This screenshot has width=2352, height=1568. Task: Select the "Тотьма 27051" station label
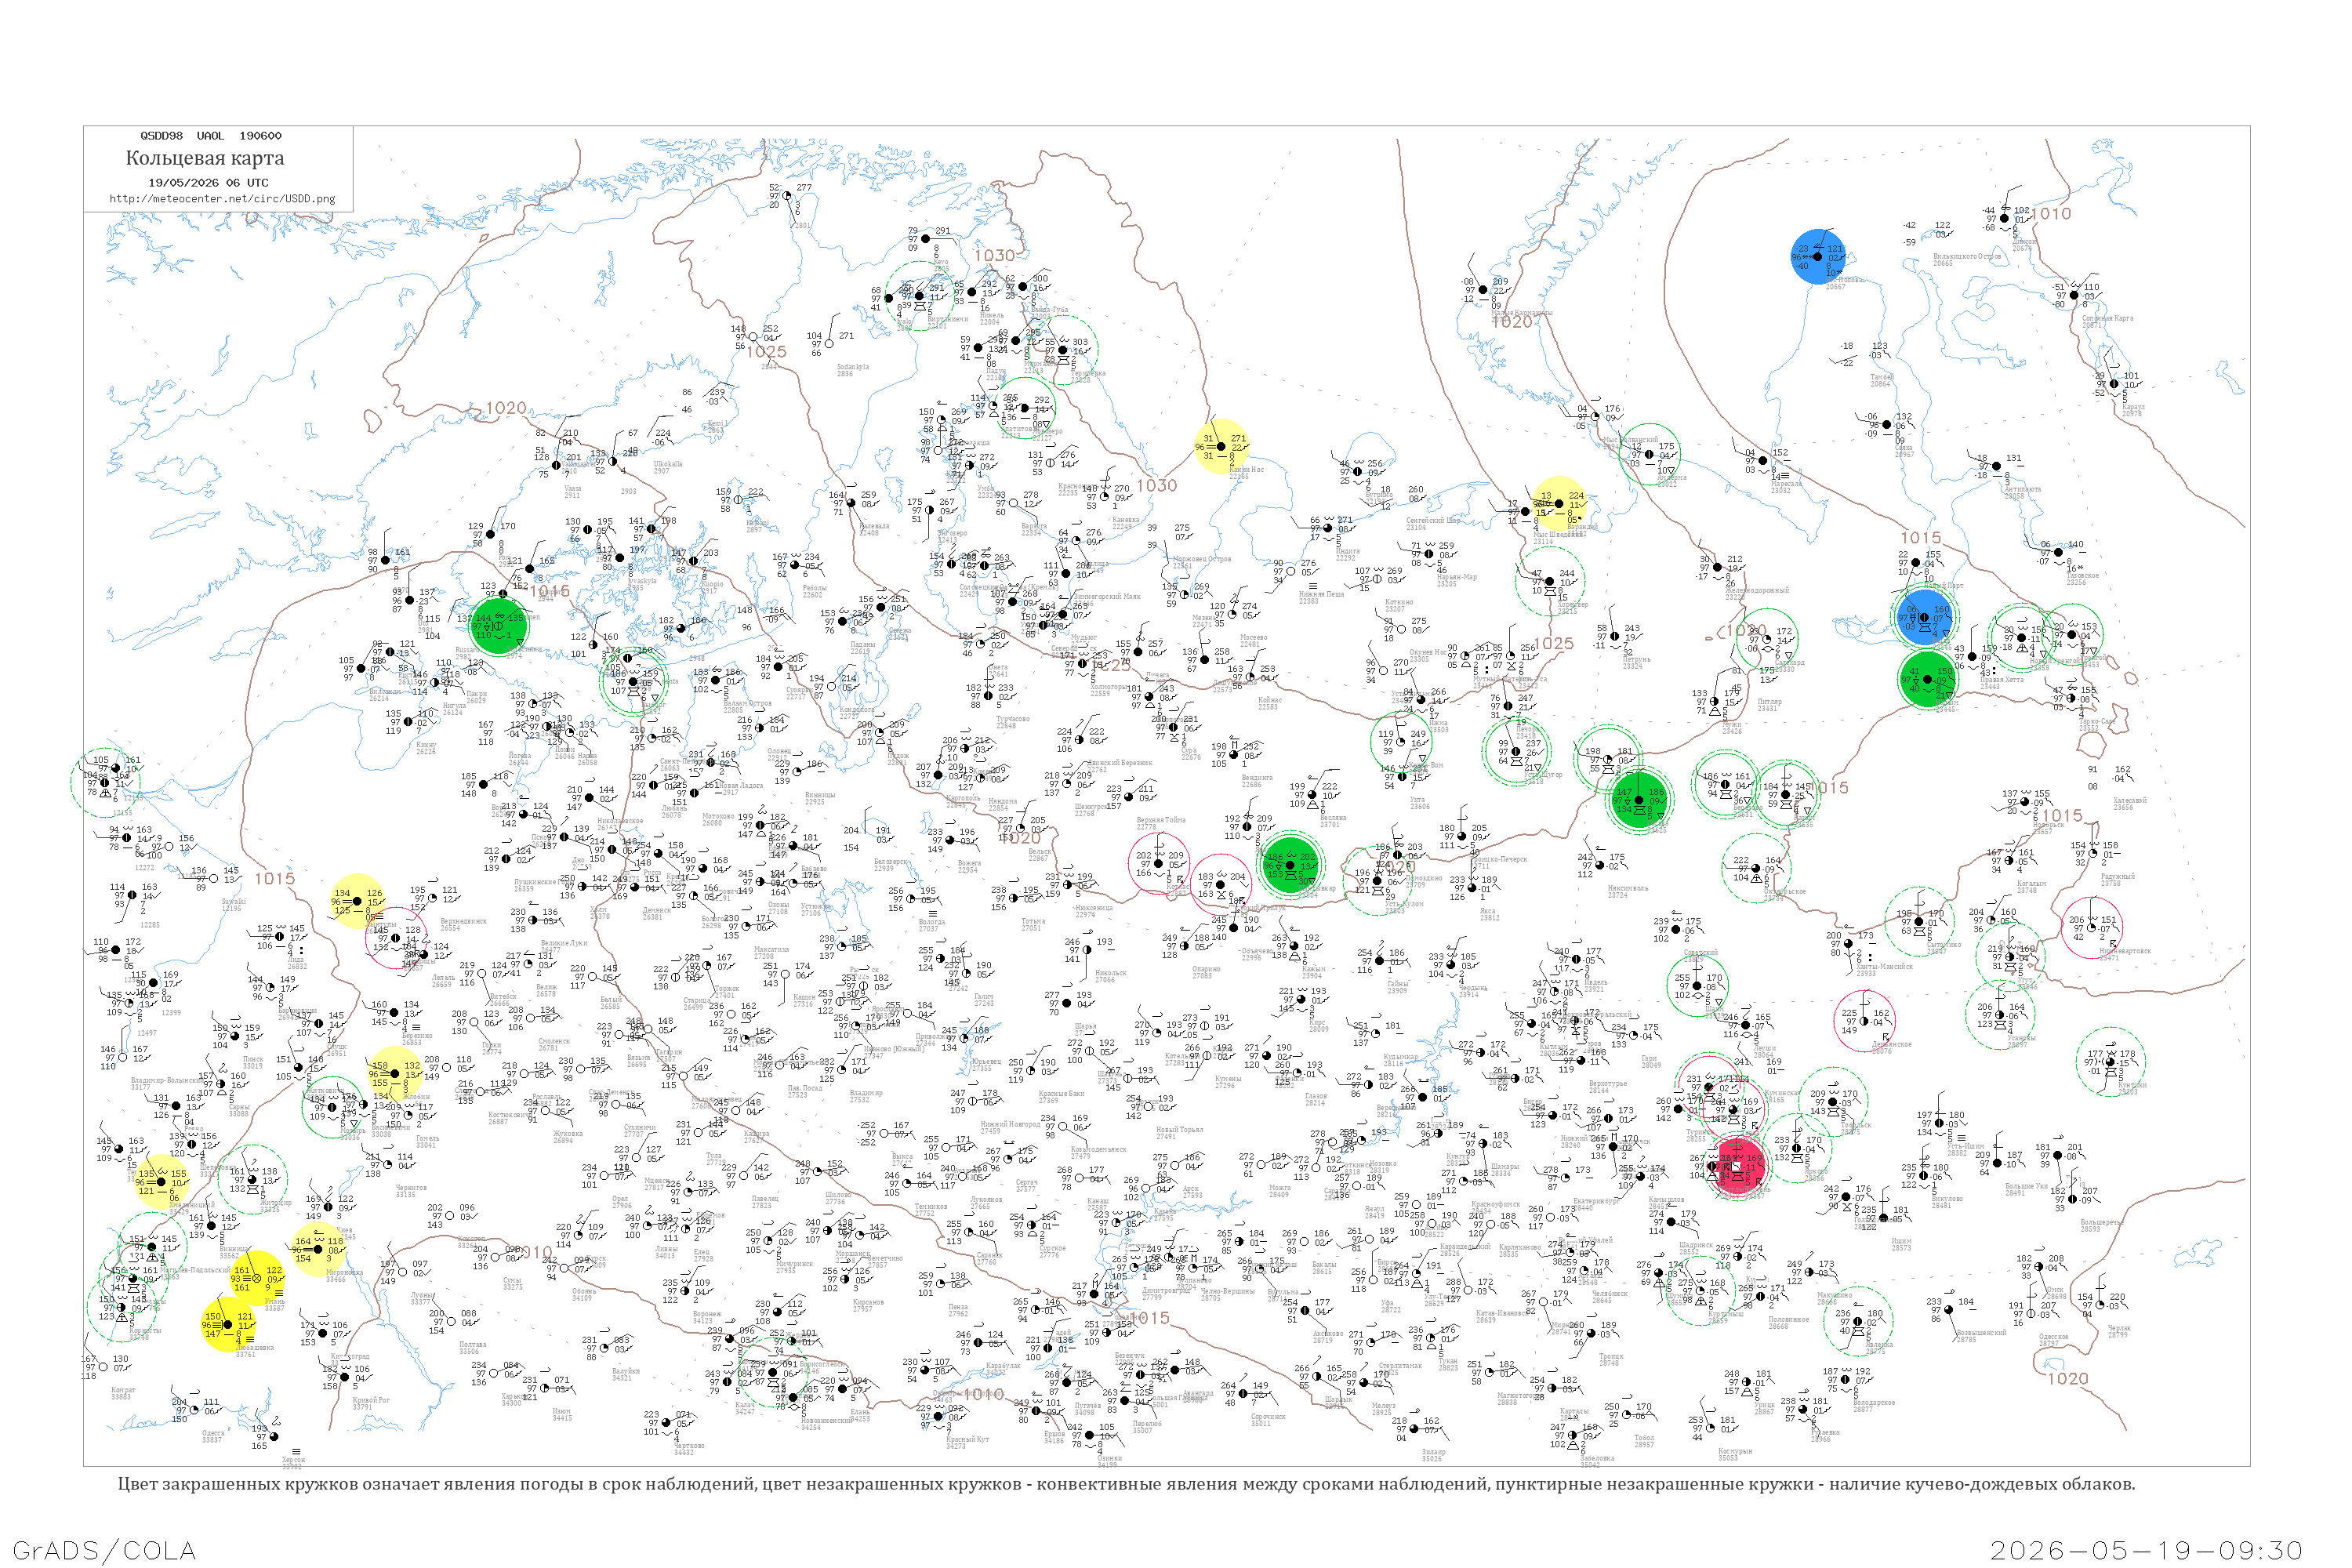coord(1034,925)
